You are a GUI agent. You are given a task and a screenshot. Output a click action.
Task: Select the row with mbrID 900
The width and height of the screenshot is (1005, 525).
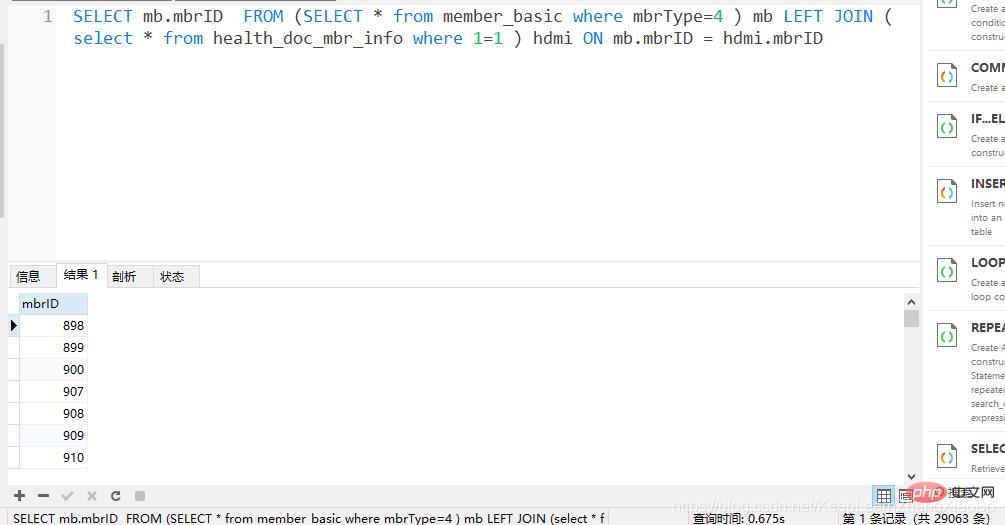[x=52, y=369]
